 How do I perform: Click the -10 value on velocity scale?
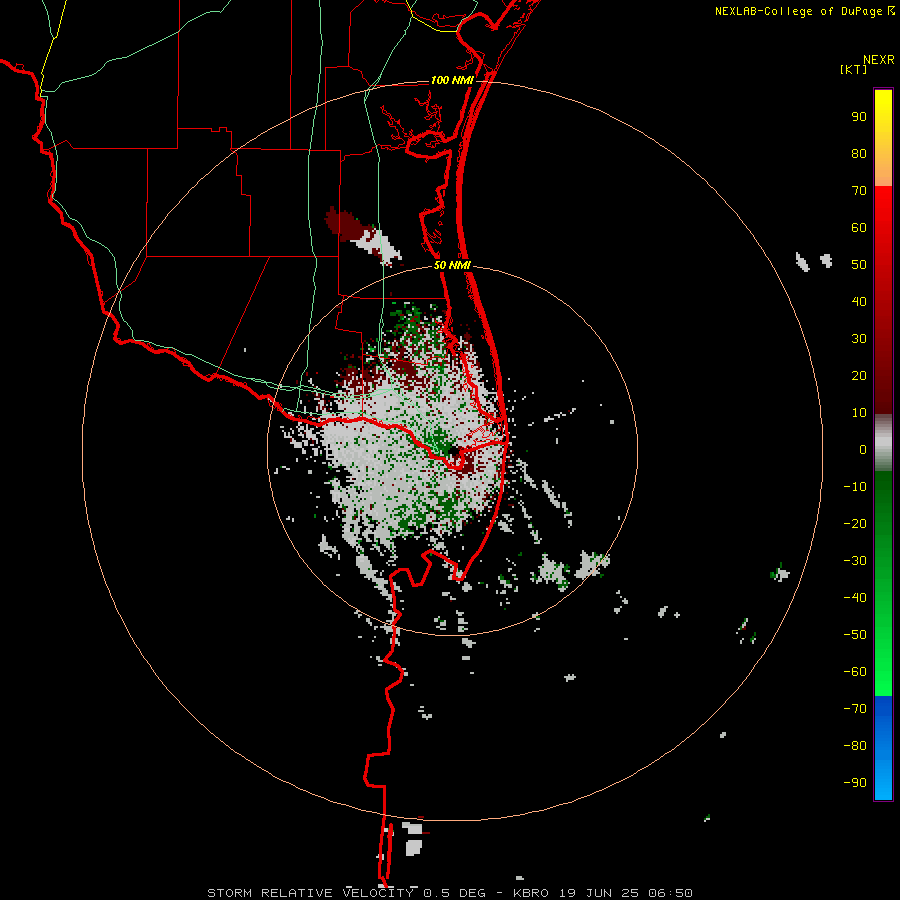click(855, 487)
